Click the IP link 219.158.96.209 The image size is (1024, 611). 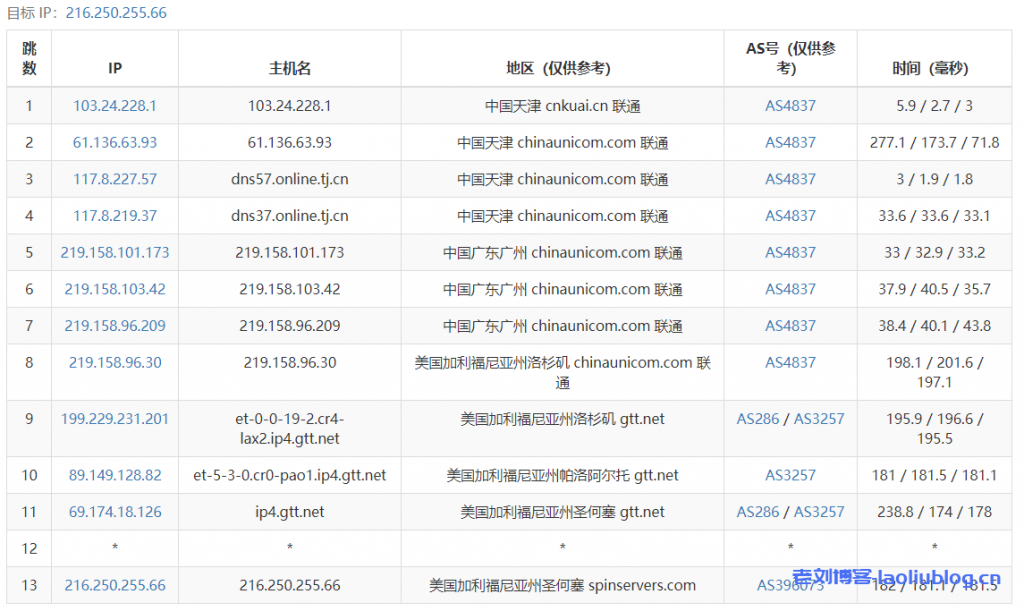click(x=115, y=326)
